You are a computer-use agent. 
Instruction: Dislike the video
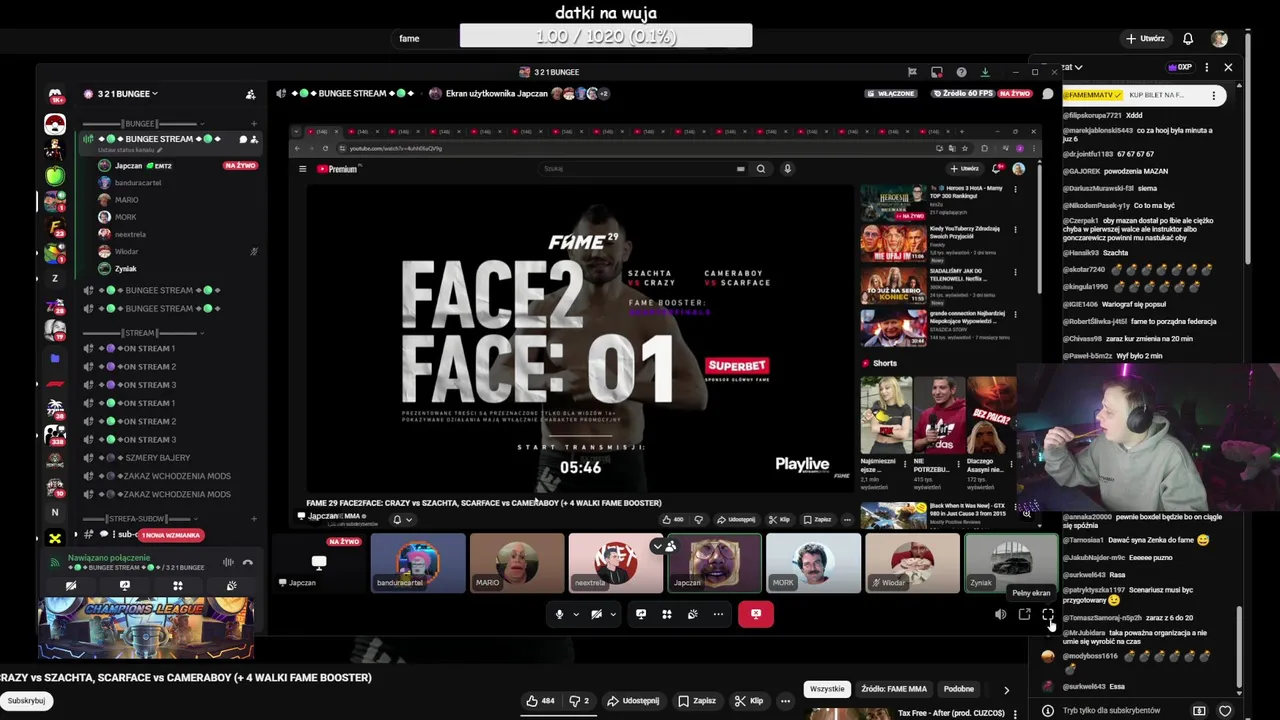[x=579, y=701]
